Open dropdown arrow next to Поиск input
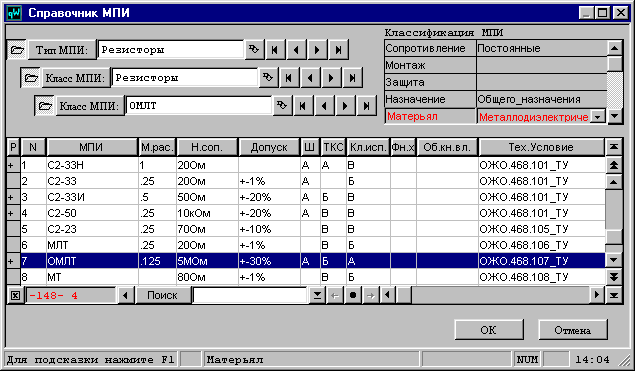Image resolution: width=635 pixels, height=371 pixels. click(x=317, y=295)
